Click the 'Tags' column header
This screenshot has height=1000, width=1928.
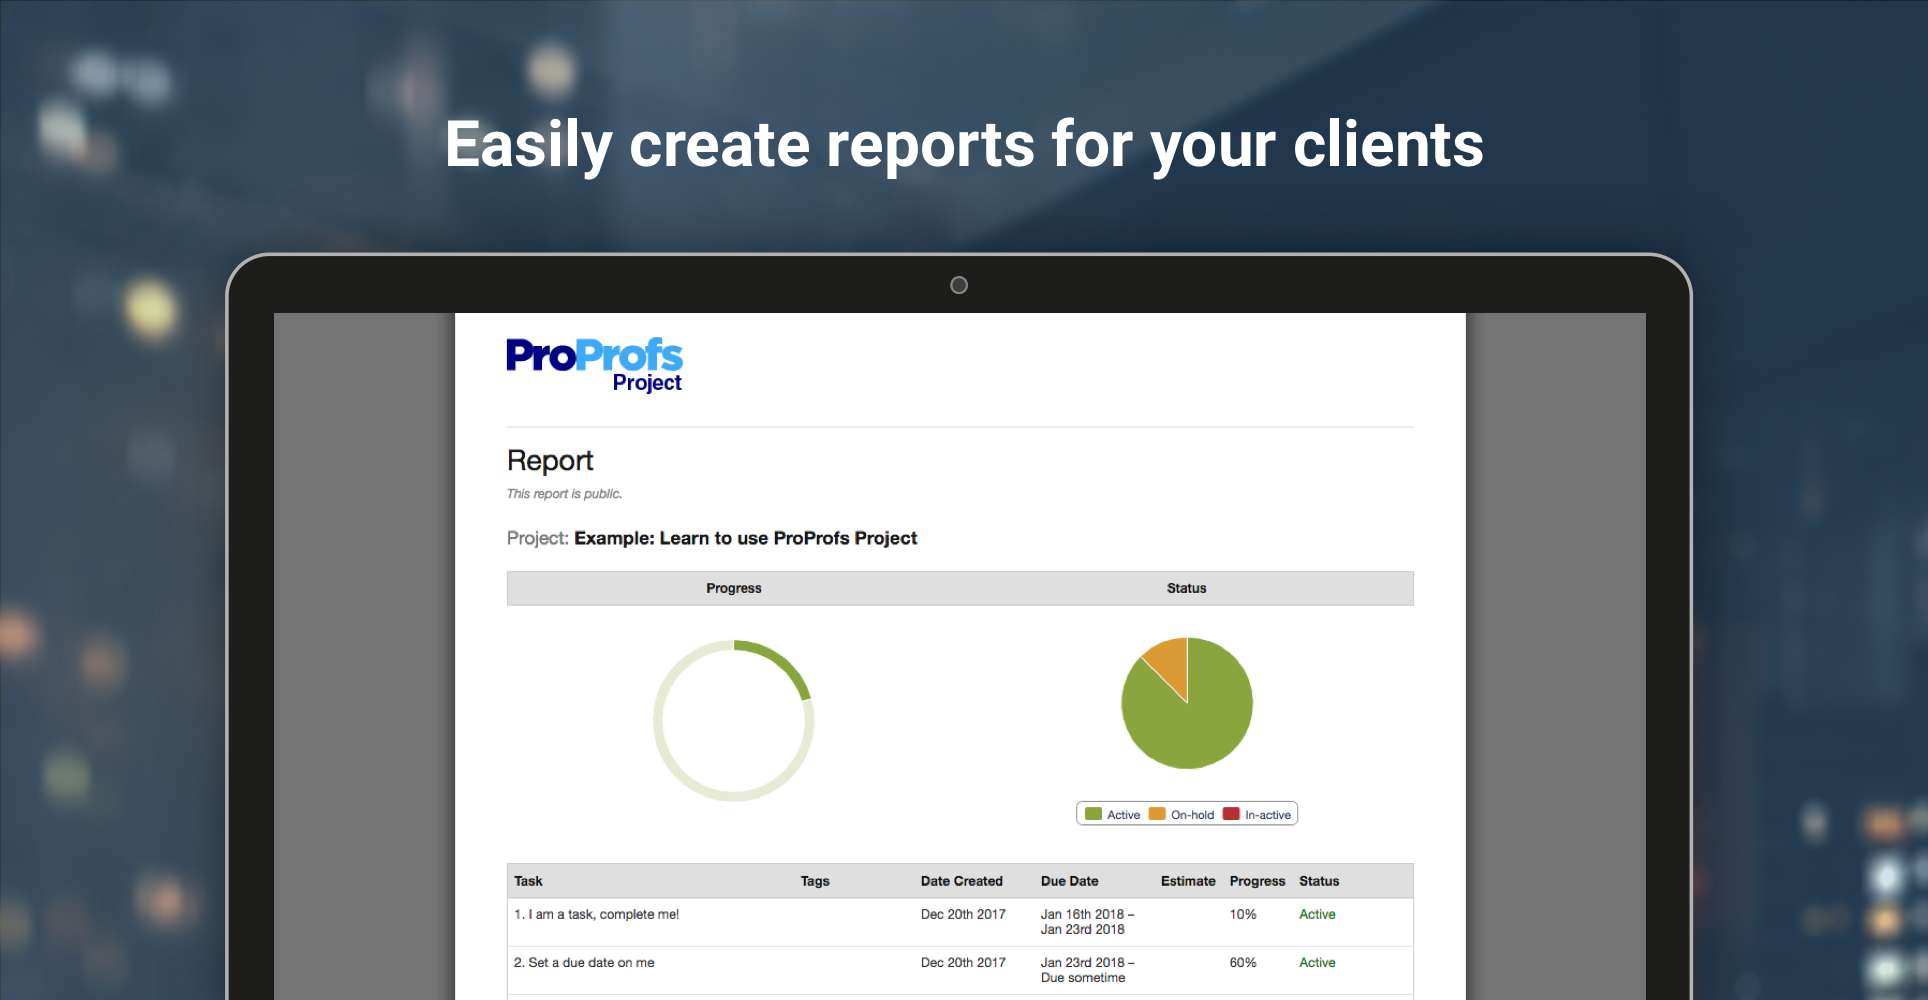[x=815, y=881]
